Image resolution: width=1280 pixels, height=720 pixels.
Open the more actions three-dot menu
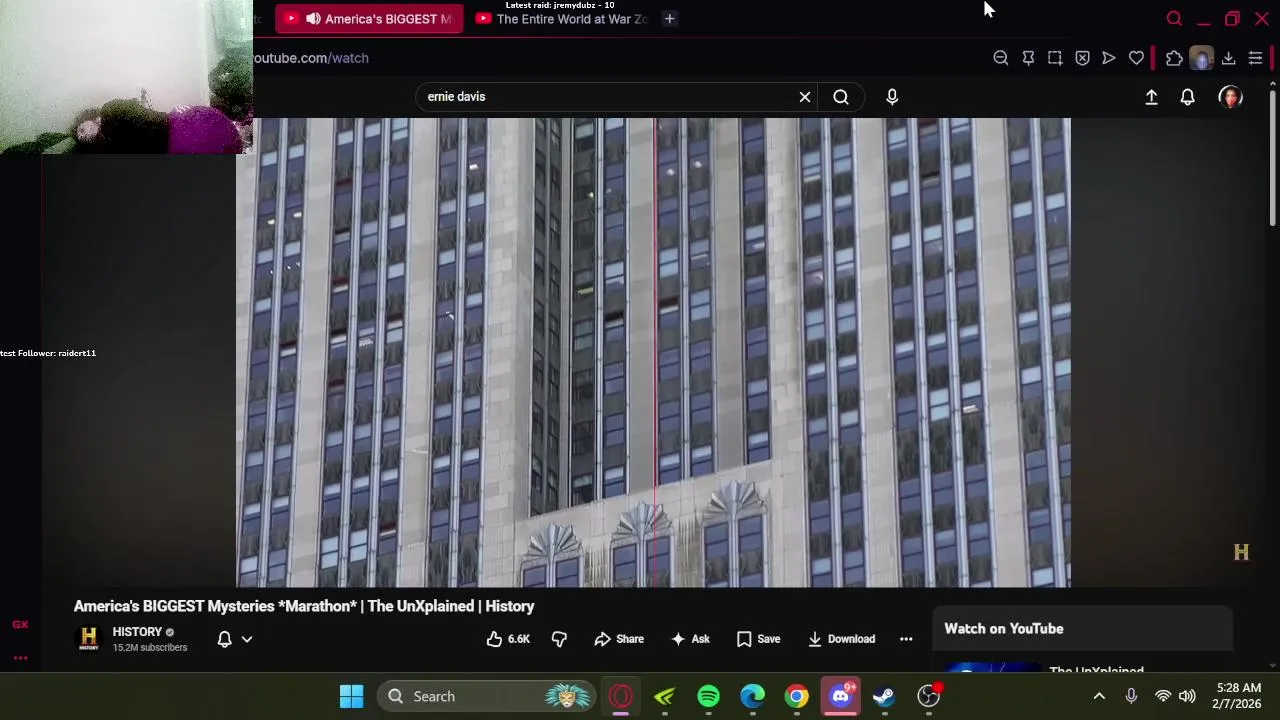(906, 639)
